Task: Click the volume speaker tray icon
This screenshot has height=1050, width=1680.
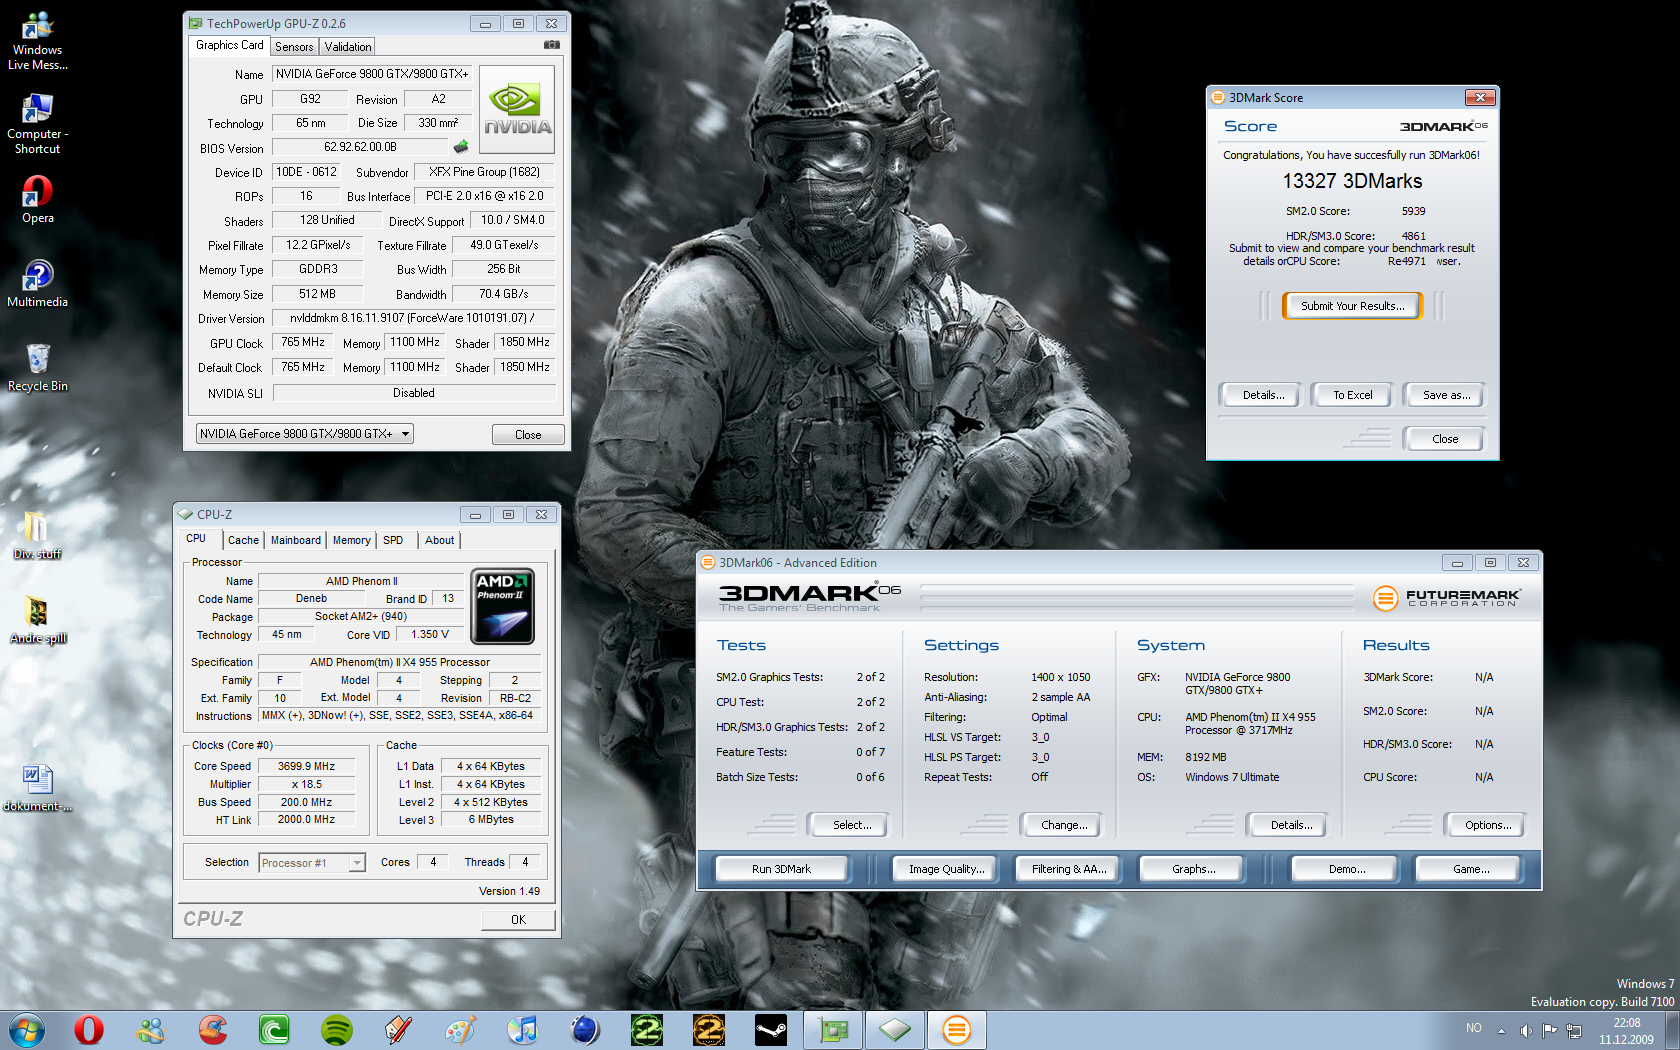Action: click(1526, 1030)
